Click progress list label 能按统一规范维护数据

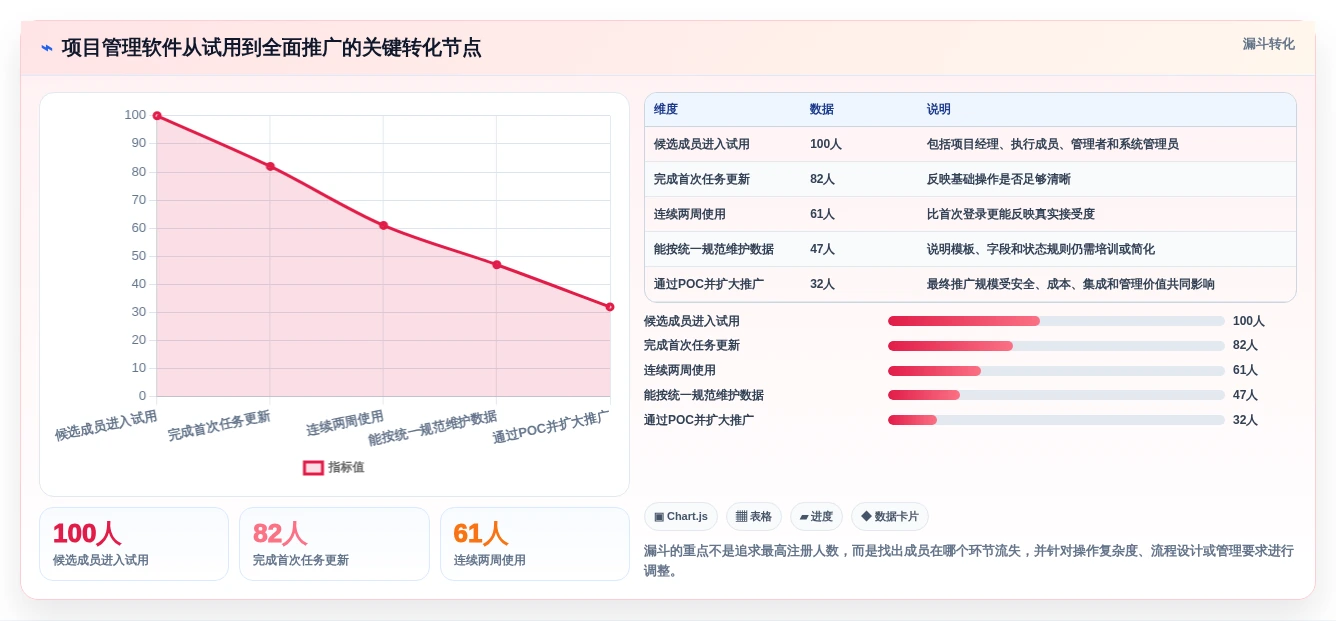click(704, 395)
